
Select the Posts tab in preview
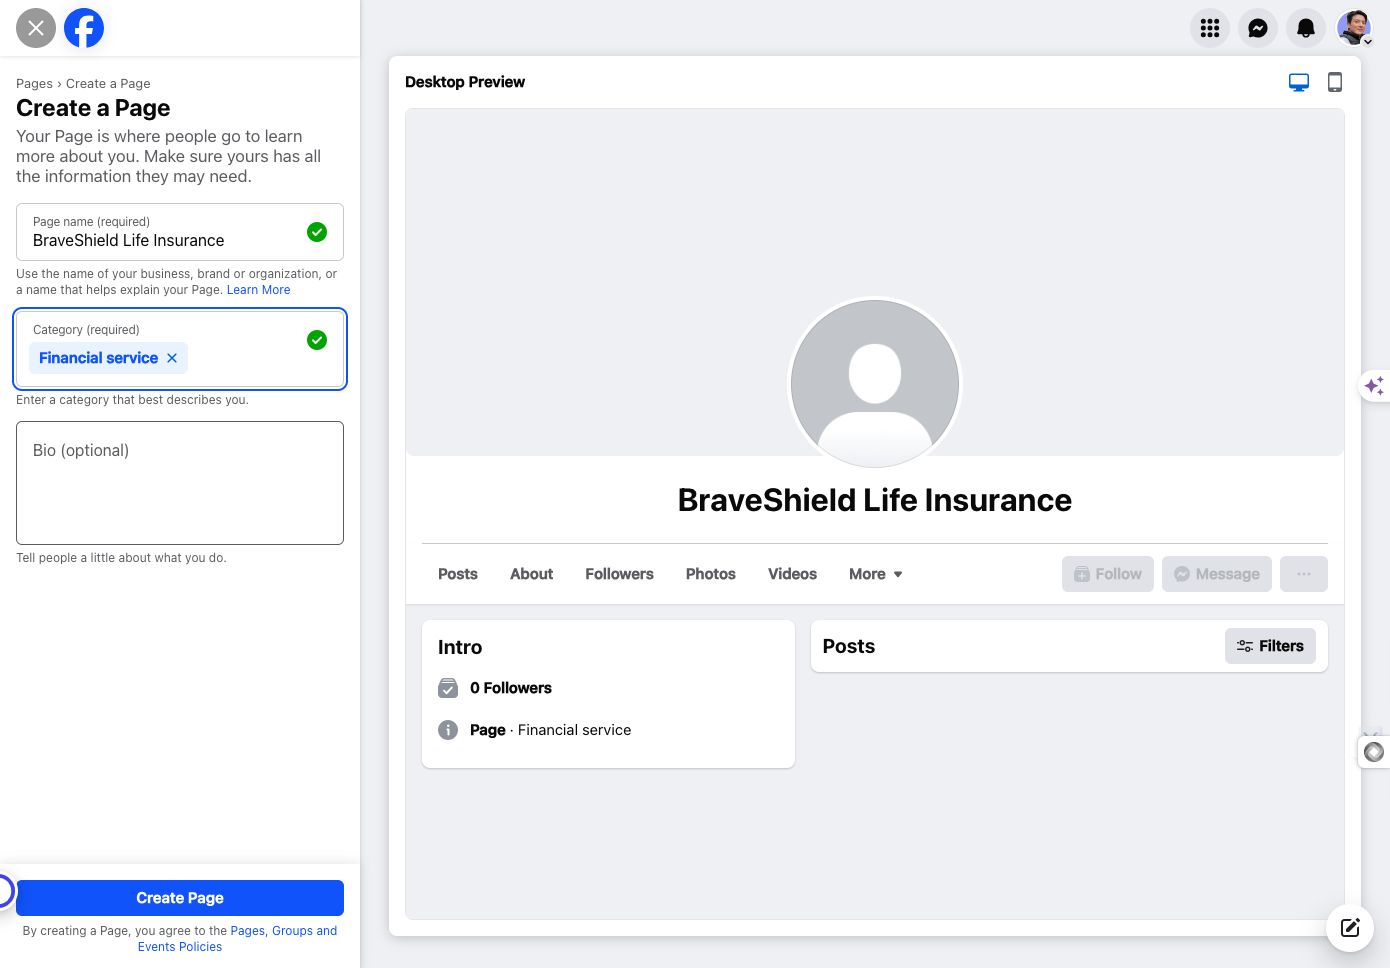click(x=458, y=574)
